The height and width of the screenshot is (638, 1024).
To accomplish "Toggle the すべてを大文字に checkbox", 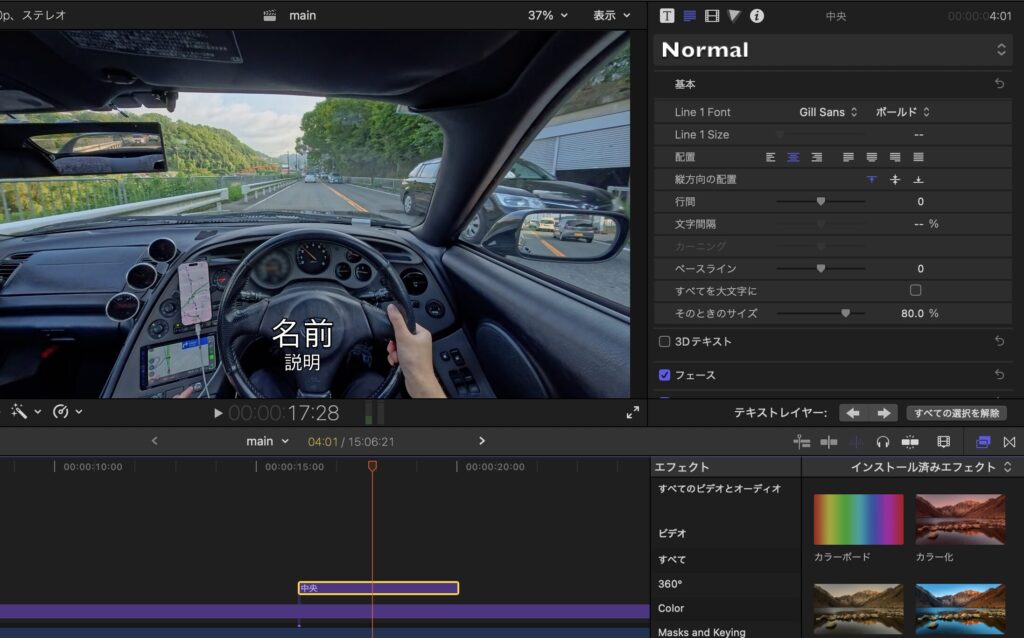I will tap(915, 290).
